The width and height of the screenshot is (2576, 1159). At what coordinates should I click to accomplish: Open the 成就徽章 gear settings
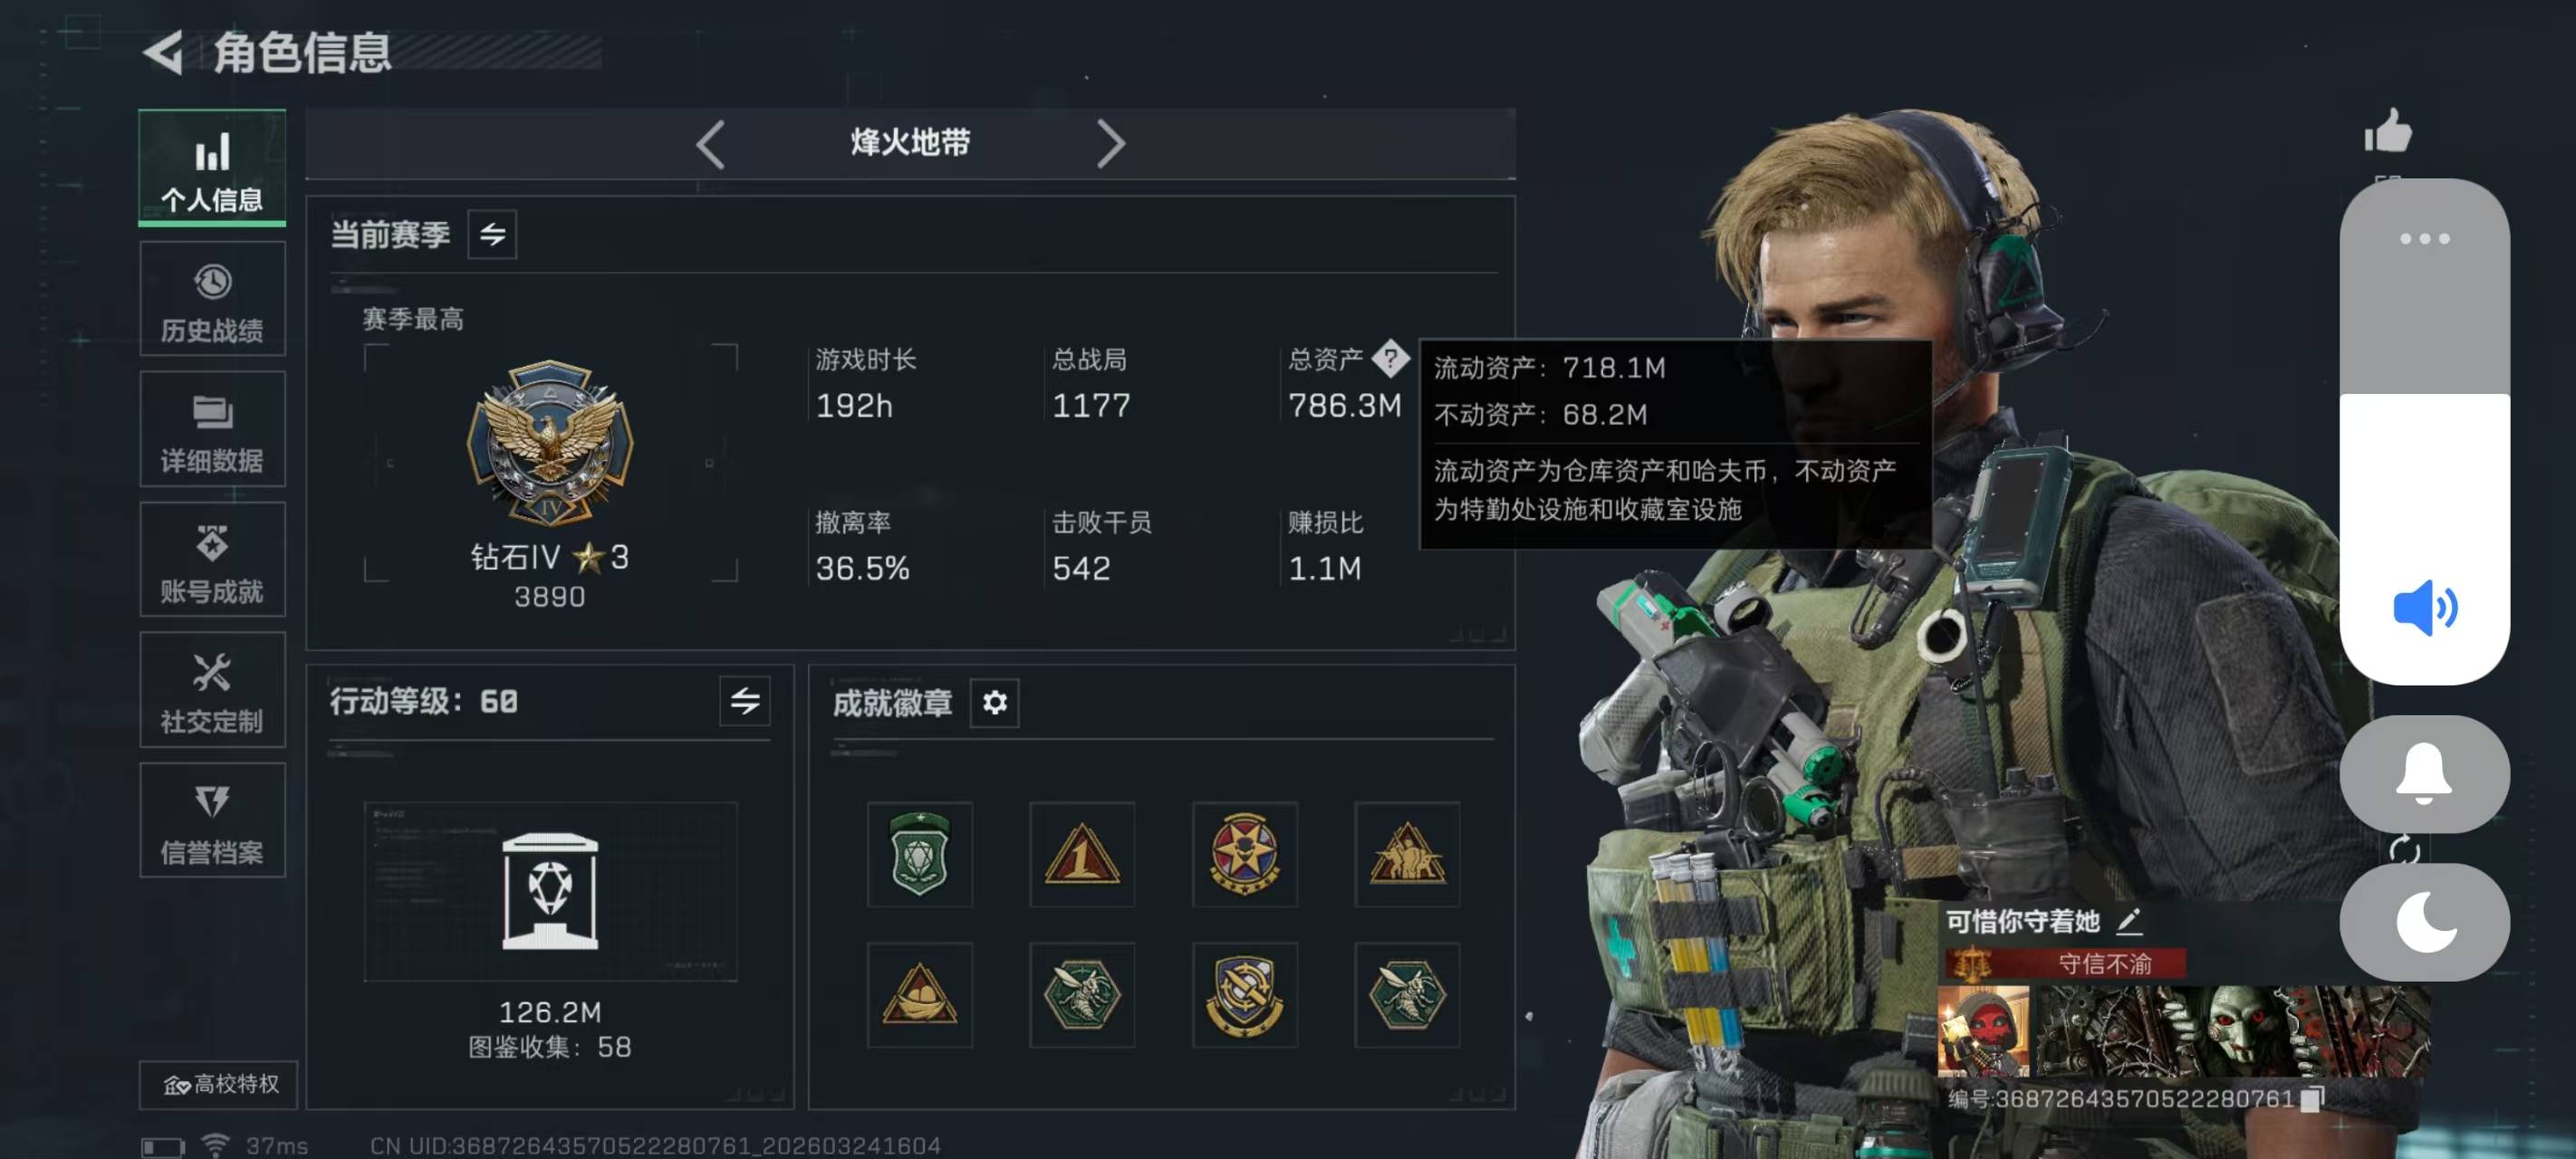tap(994, 703)
